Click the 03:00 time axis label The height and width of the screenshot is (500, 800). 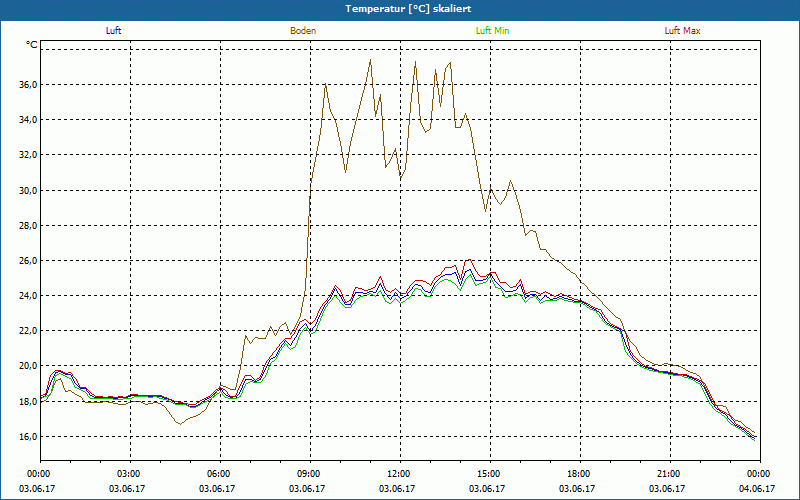point(130,474)
